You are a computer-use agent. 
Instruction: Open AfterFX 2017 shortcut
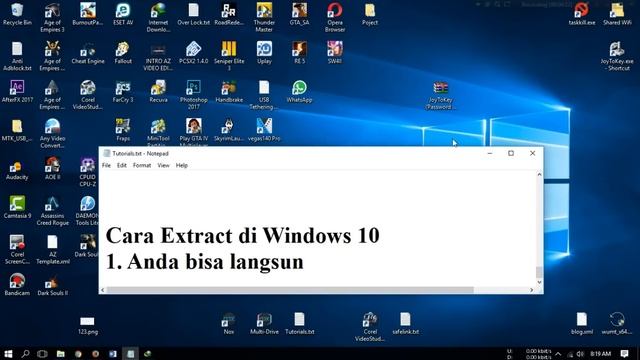pos(17,92)
